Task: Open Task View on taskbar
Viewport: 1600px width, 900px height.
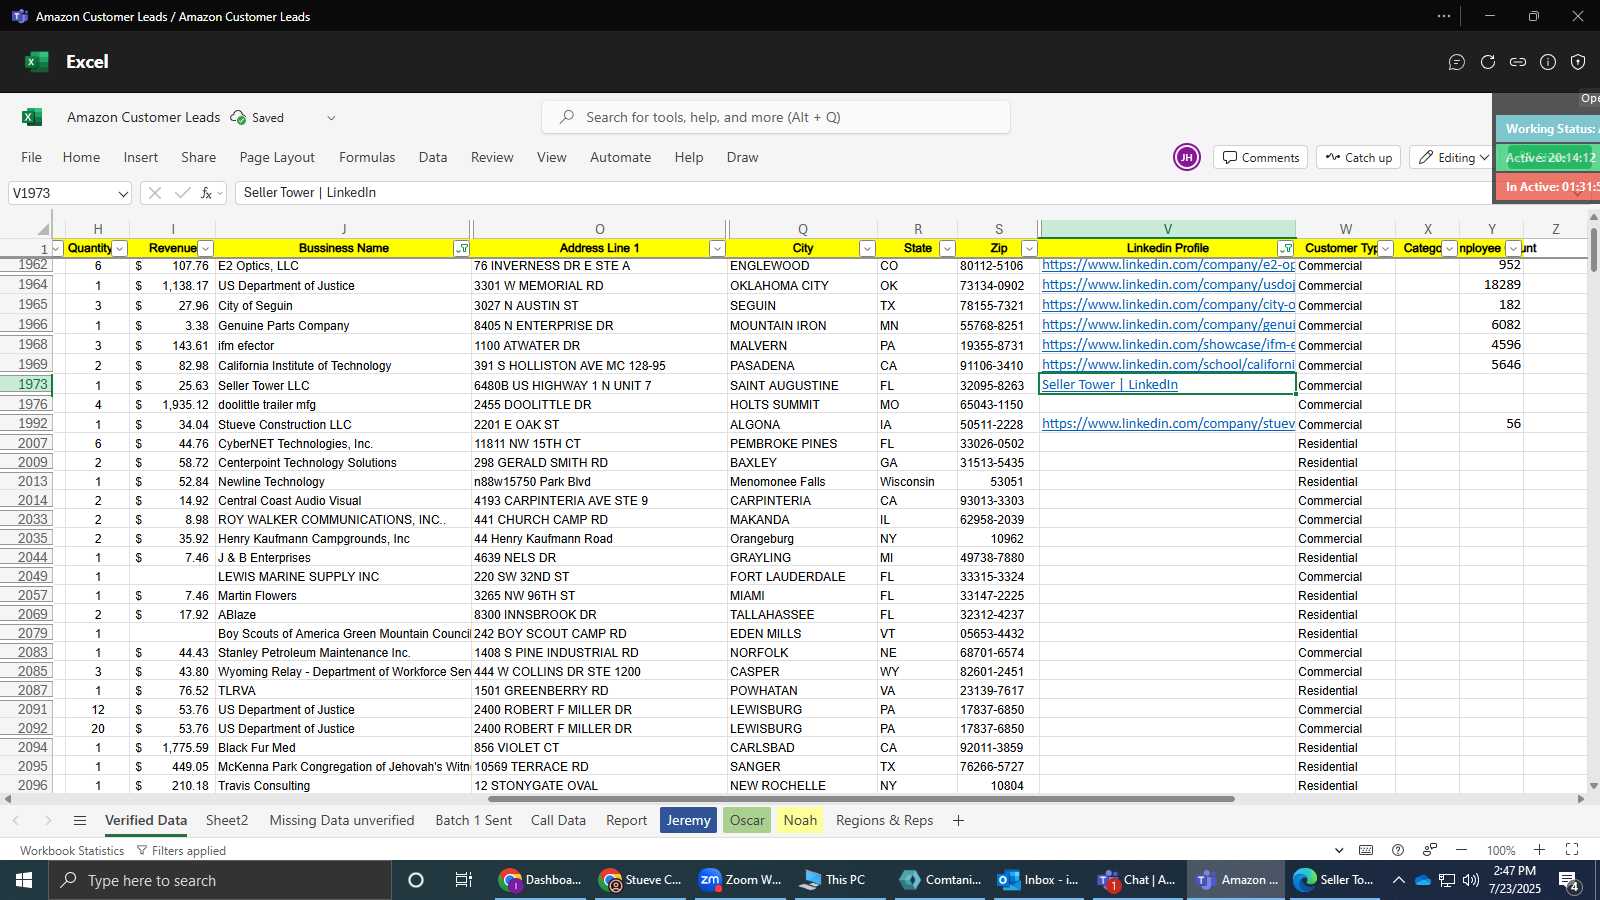Action: 463,880
